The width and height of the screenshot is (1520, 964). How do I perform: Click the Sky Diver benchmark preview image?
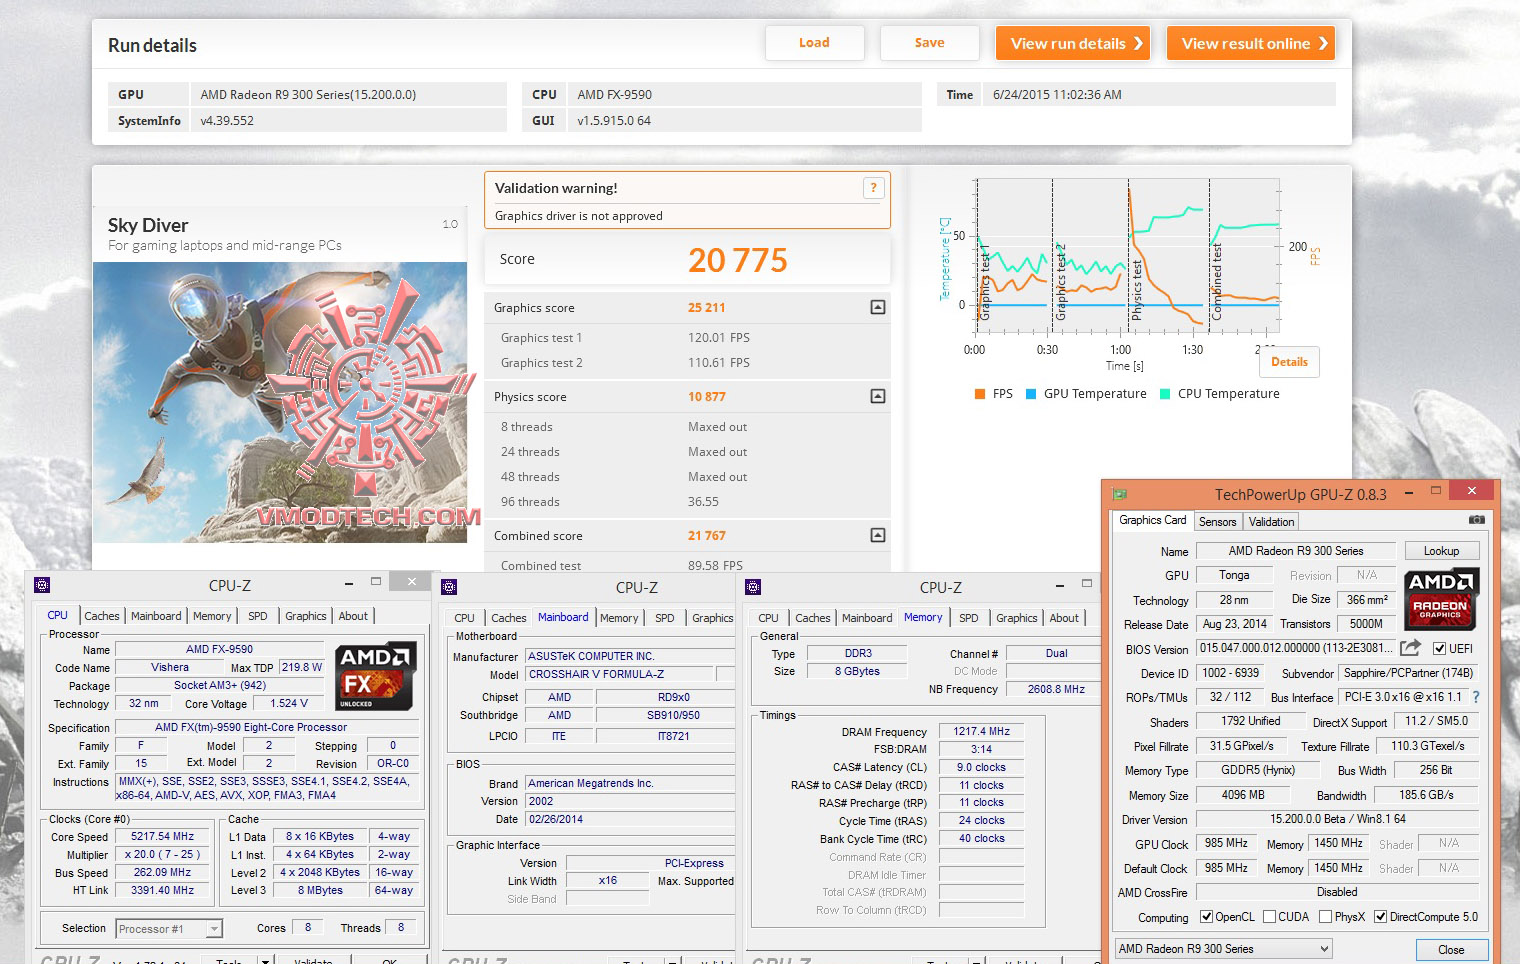click(280, 402)
